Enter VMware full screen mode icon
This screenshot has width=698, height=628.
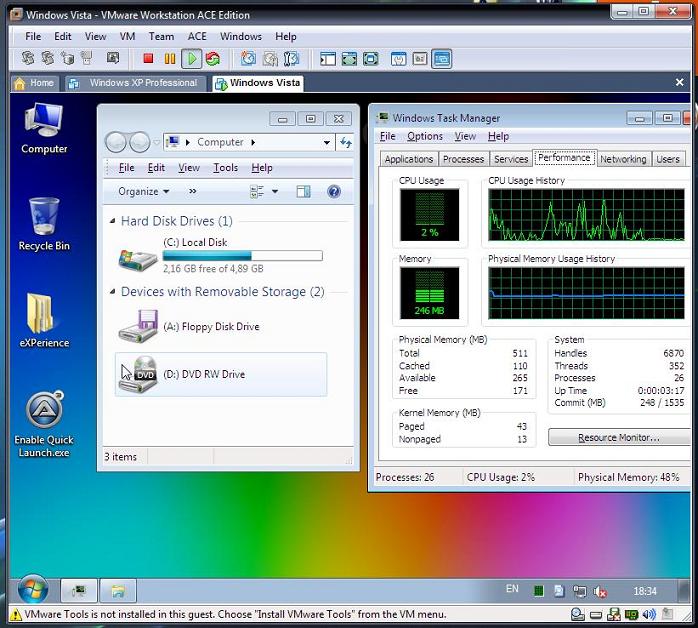coord(349,59)
